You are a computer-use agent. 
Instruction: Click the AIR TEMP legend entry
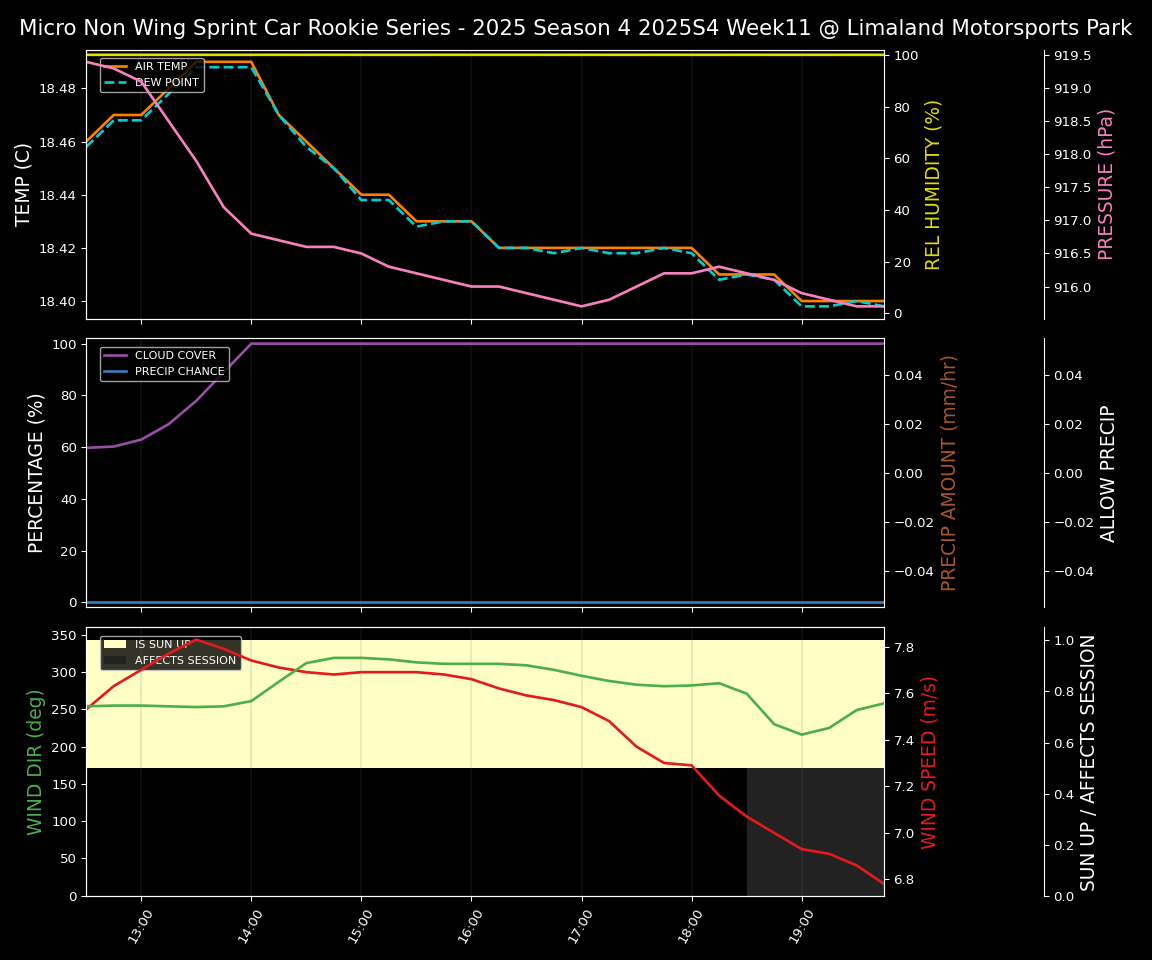pos(160,67)
